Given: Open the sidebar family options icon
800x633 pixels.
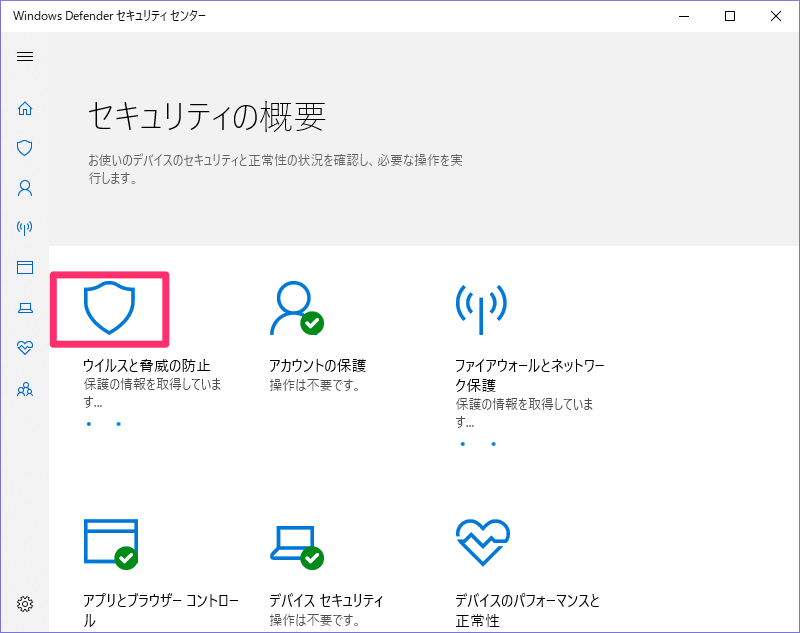Looking at the screenshot, I should tap(25, 390).
